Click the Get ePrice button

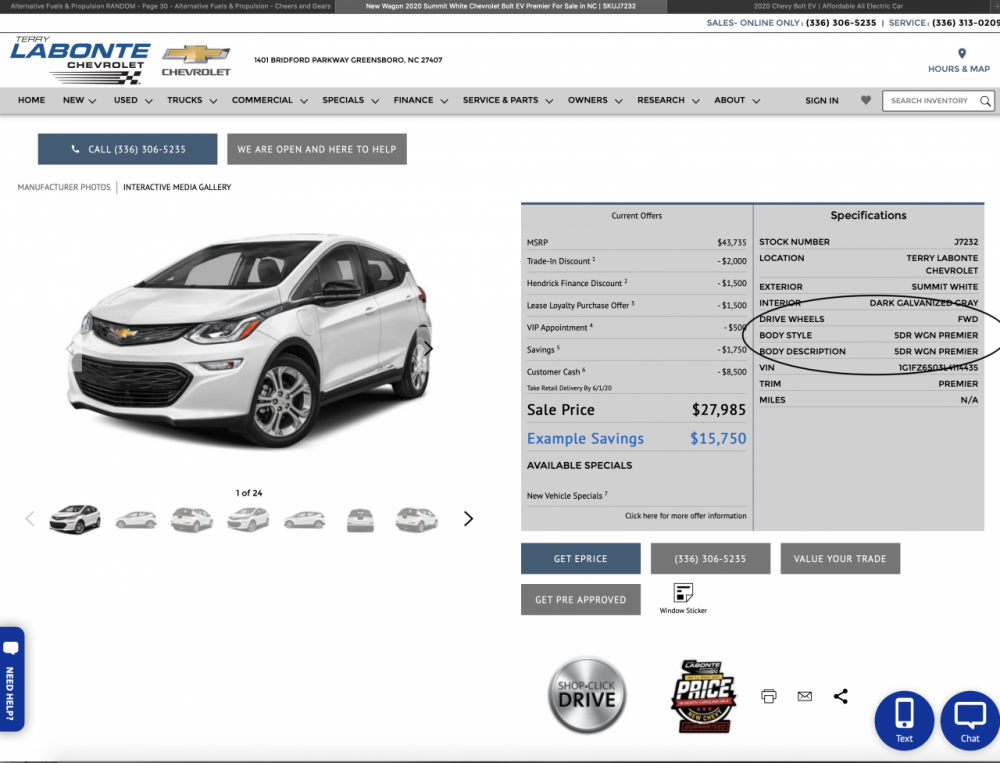[x=580, y=559]
